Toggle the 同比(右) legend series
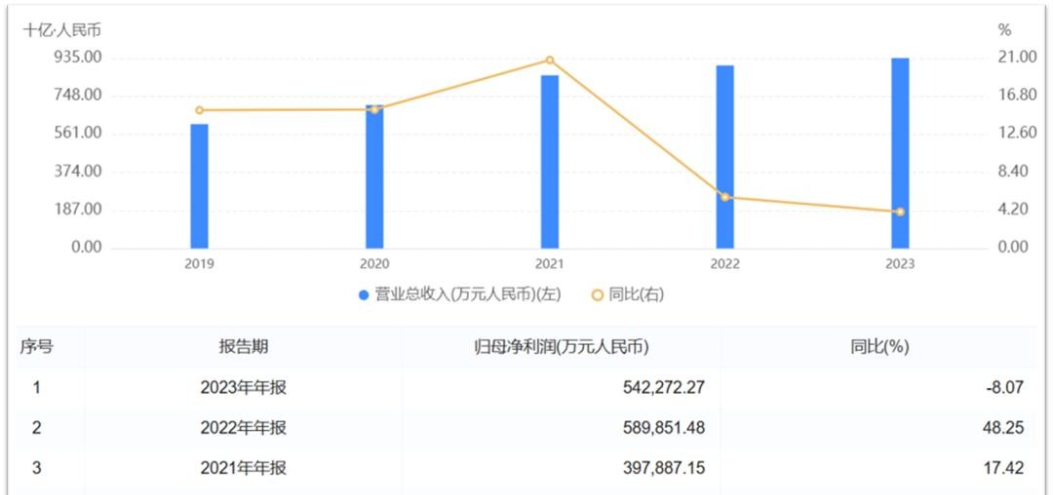The height and width of the screenshot is (495, 1053). point(627,294)
